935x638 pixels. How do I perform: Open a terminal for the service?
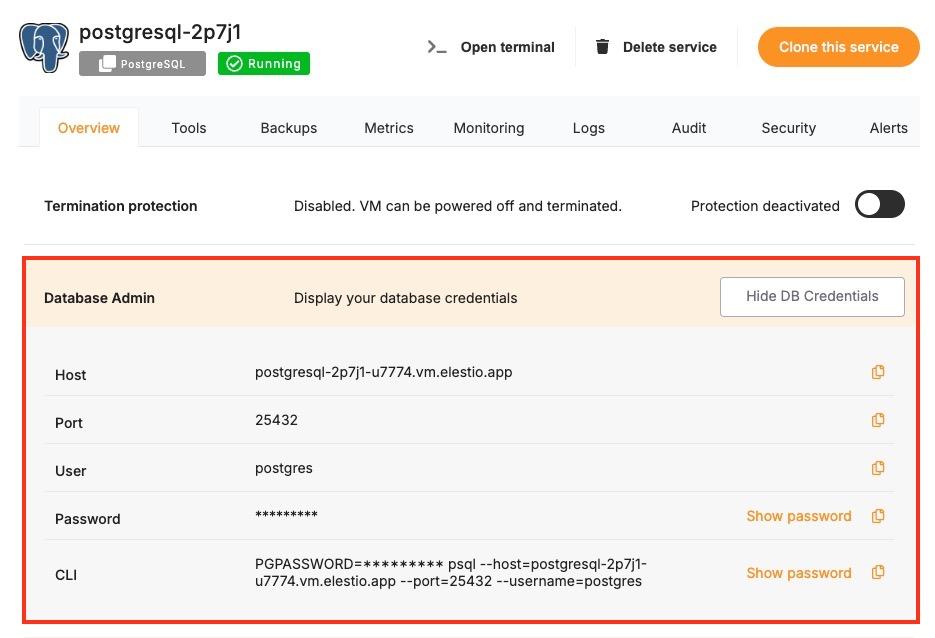coord(507,46)
